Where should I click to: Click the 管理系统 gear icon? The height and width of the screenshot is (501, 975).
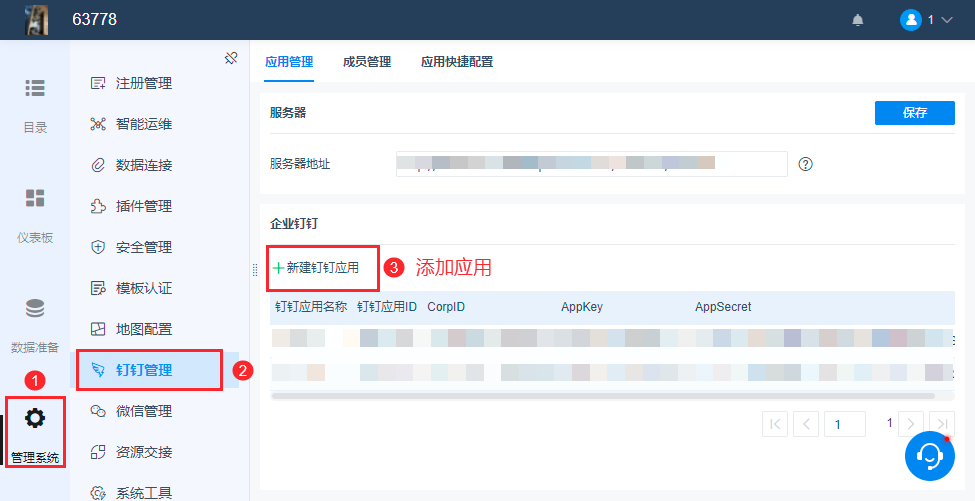coord(35,418)
